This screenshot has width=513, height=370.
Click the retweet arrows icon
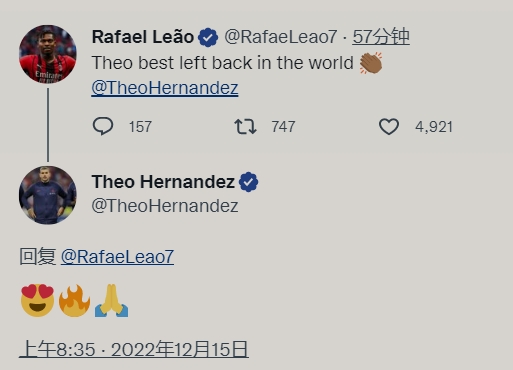click(x=245, y=127)
